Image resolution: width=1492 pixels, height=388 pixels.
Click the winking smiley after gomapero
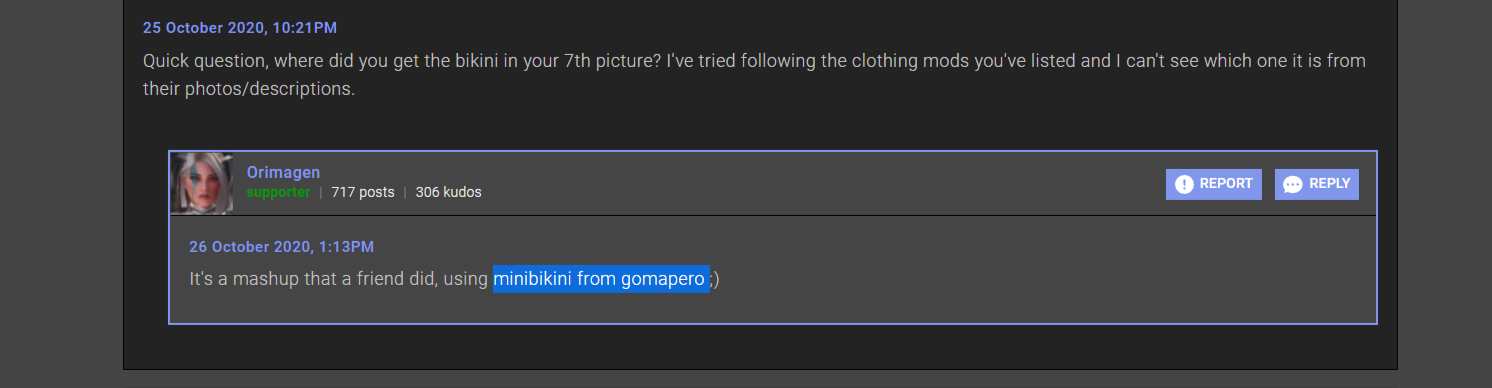(714, 279)
